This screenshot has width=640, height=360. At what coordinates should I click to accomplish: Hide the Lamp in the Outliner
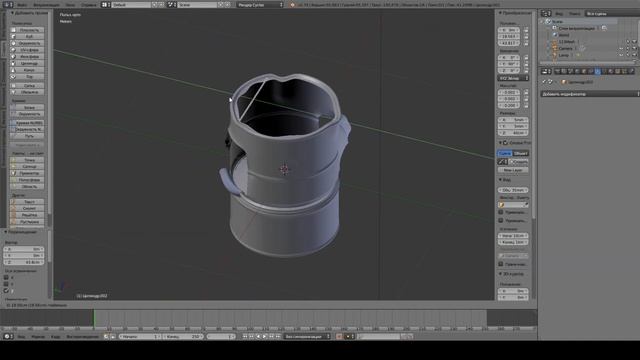(x=621, y=55)
